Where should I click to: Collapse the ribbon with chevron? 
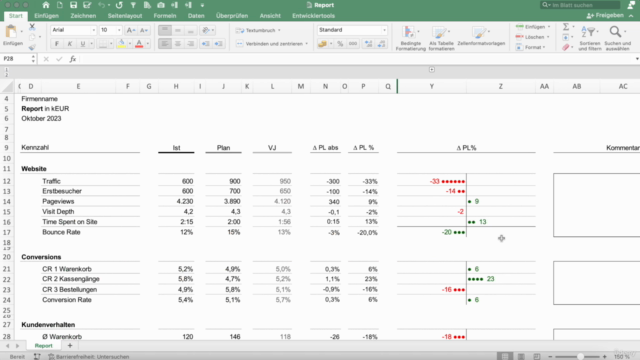pyautogui.click(x=631, y=16)
